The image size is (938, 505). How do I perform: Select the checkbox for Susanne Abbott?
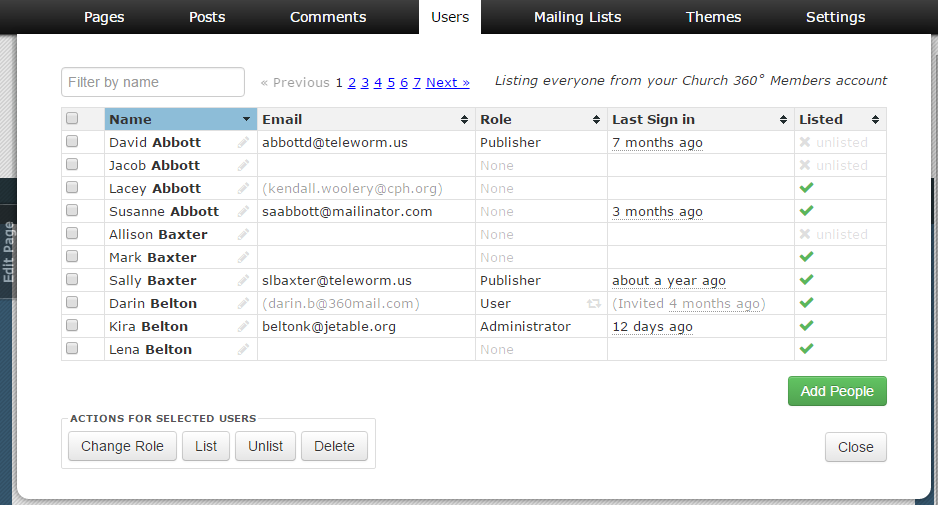click(72, 211)
